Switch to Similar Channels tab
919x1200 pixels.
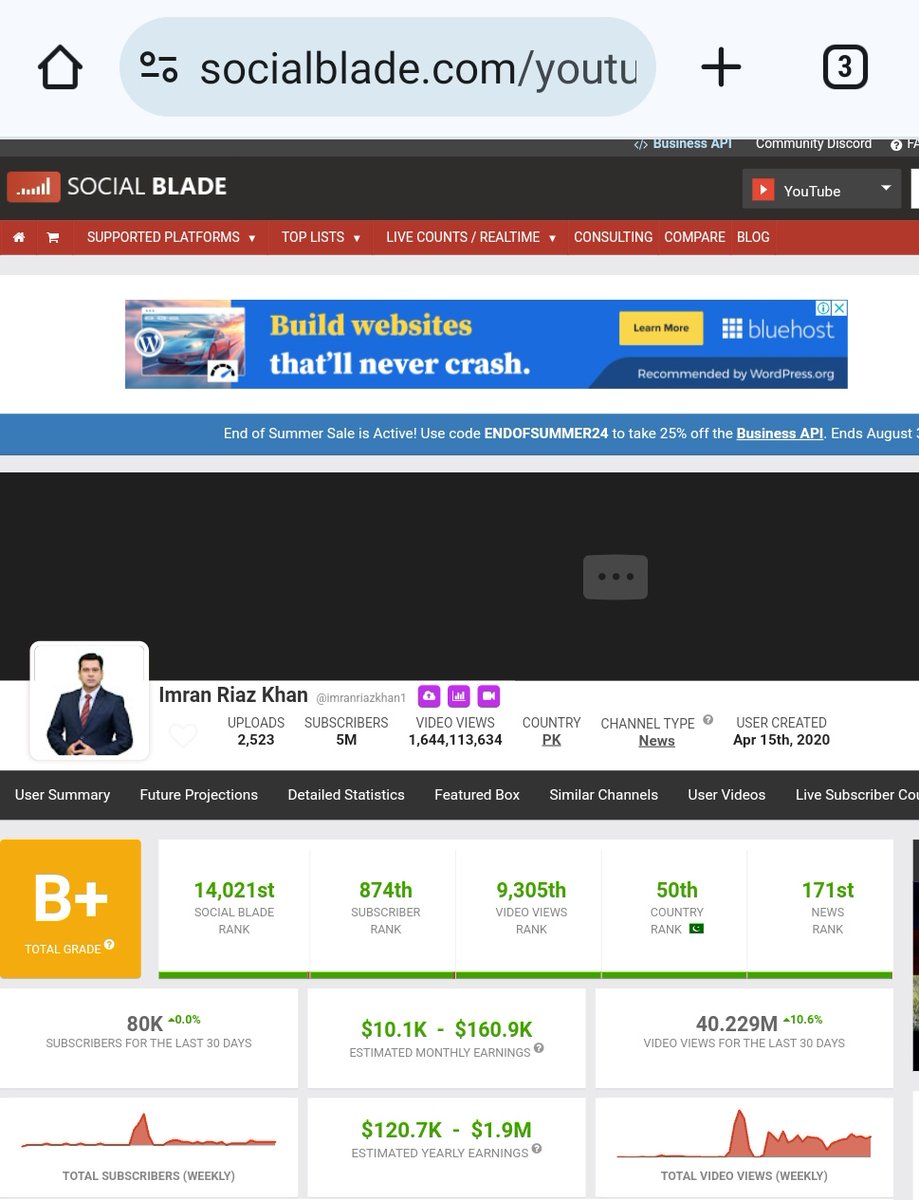(x=604, y=795)
